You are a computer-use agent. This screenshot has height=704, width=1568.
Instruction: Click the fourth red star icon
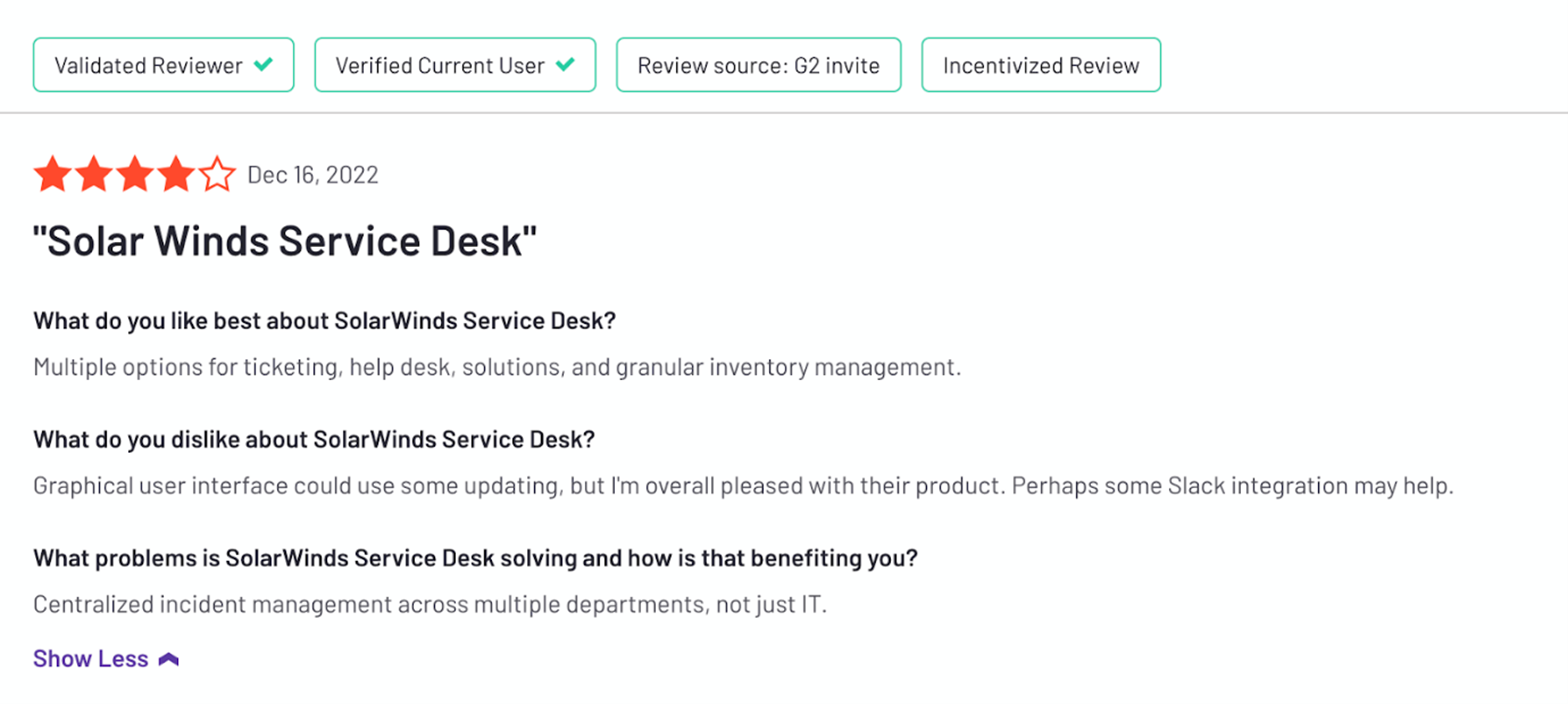(175, 173)
